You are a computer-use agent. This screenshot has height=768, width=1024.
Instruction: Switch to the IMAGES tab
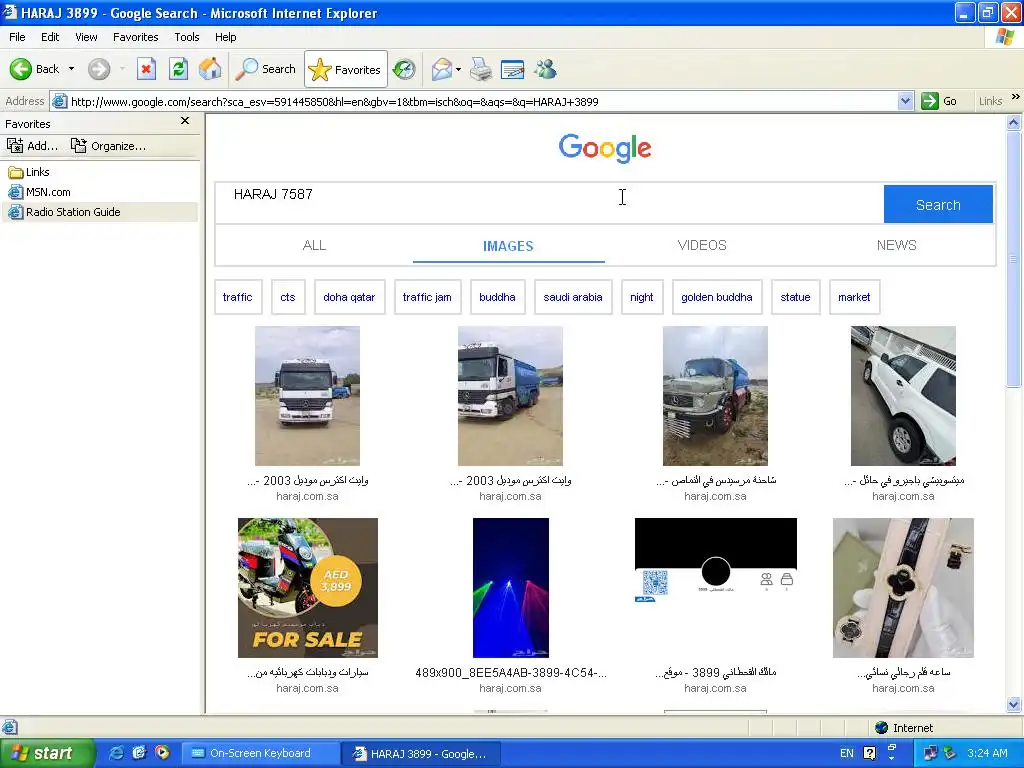pos(508,246)
